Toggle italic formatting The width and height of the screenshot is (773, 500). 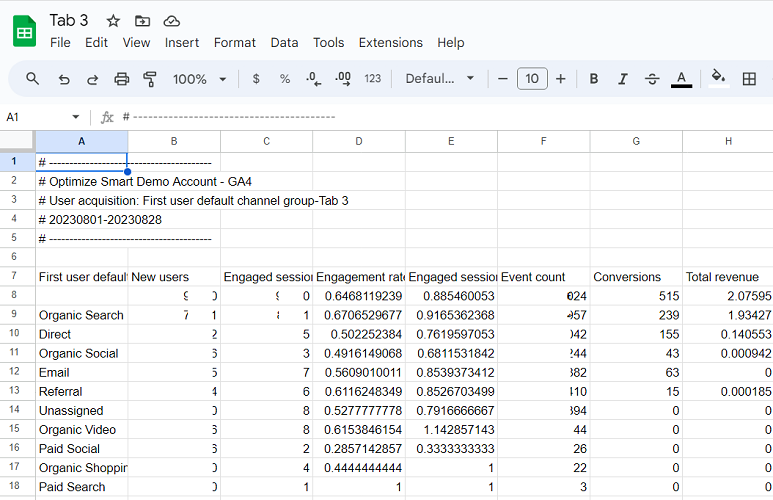tap(623, 79)
